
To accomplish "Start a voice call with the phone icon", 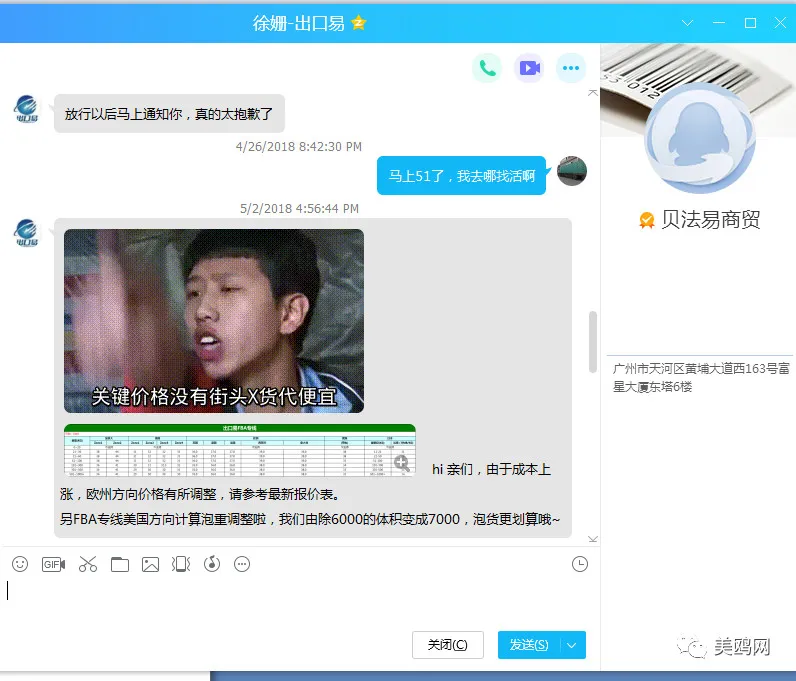I will pyautogui.click(x=487, y=68).
